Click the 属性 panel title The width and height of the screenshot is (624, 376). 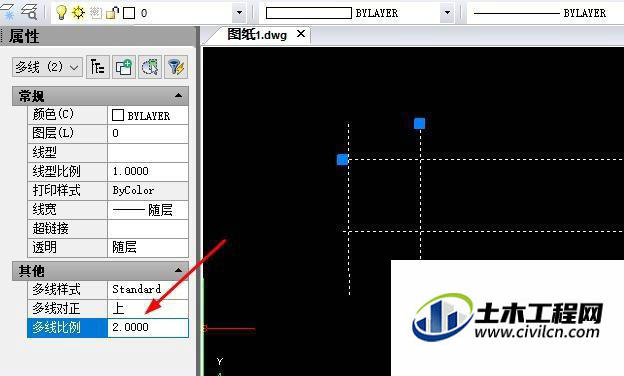coord(24,36)
